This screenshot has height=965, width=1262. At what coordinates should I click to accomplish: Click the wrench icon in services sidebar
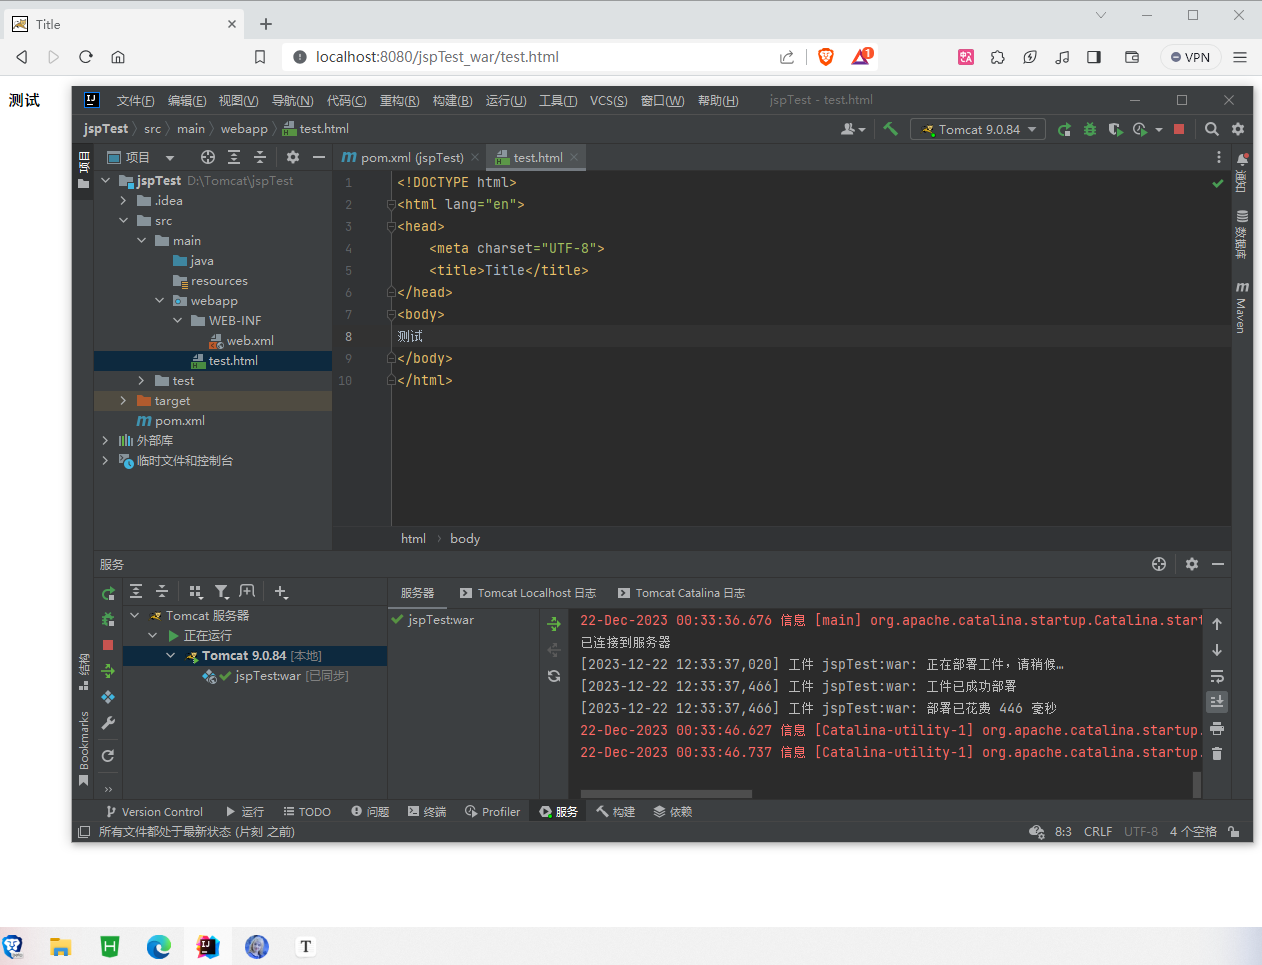pos(108,723)
